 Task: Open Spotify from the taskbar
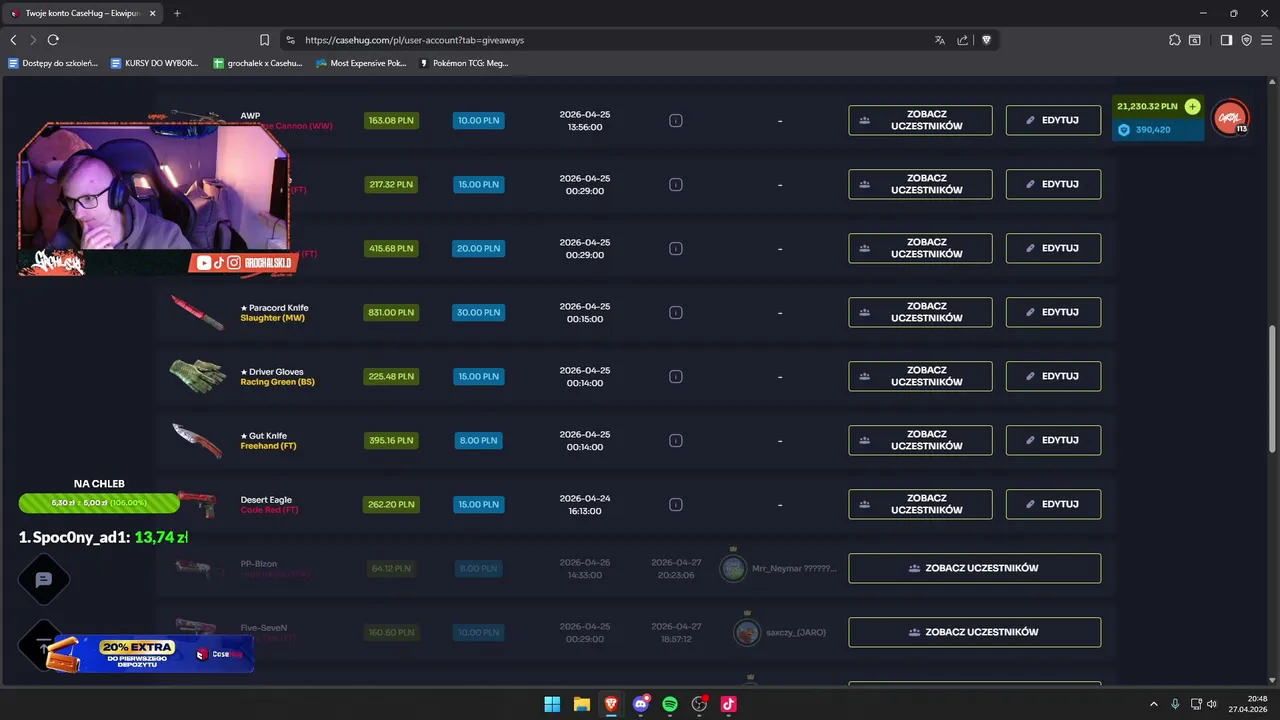point(670,704)
